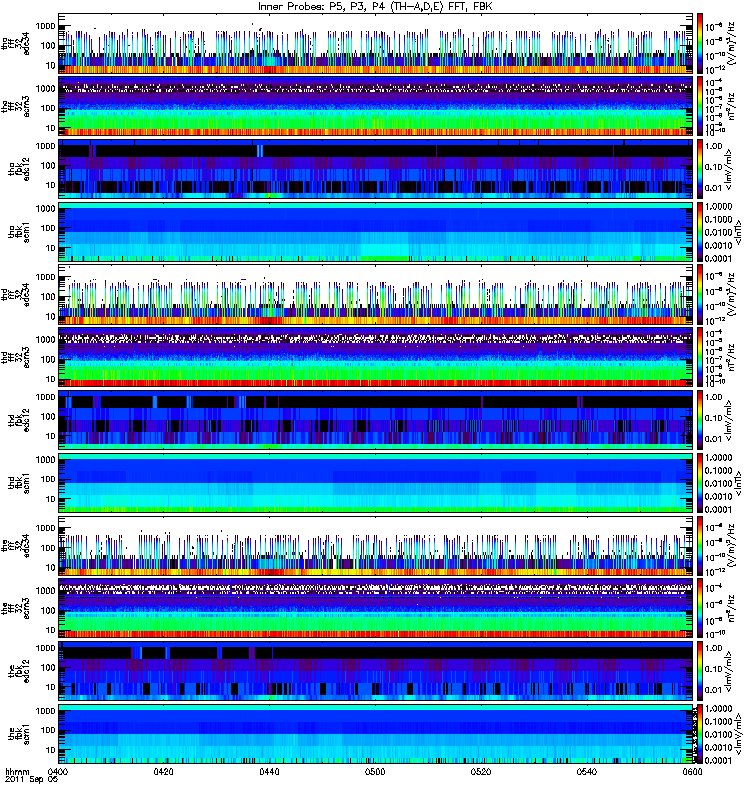
Task: Click the 0520 time axis label
Action: pos(481,771)
